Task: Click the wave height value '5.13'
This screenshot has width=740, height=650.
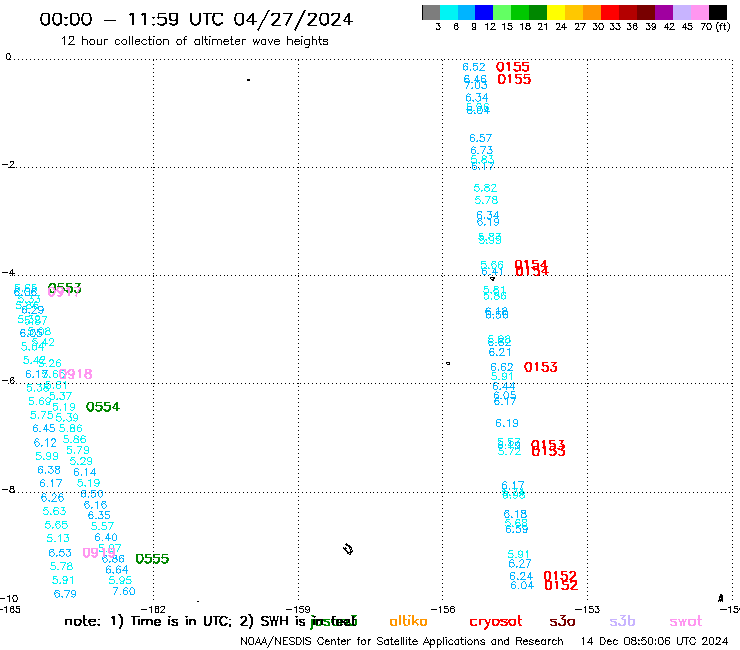Action: (x=58, y=538)
